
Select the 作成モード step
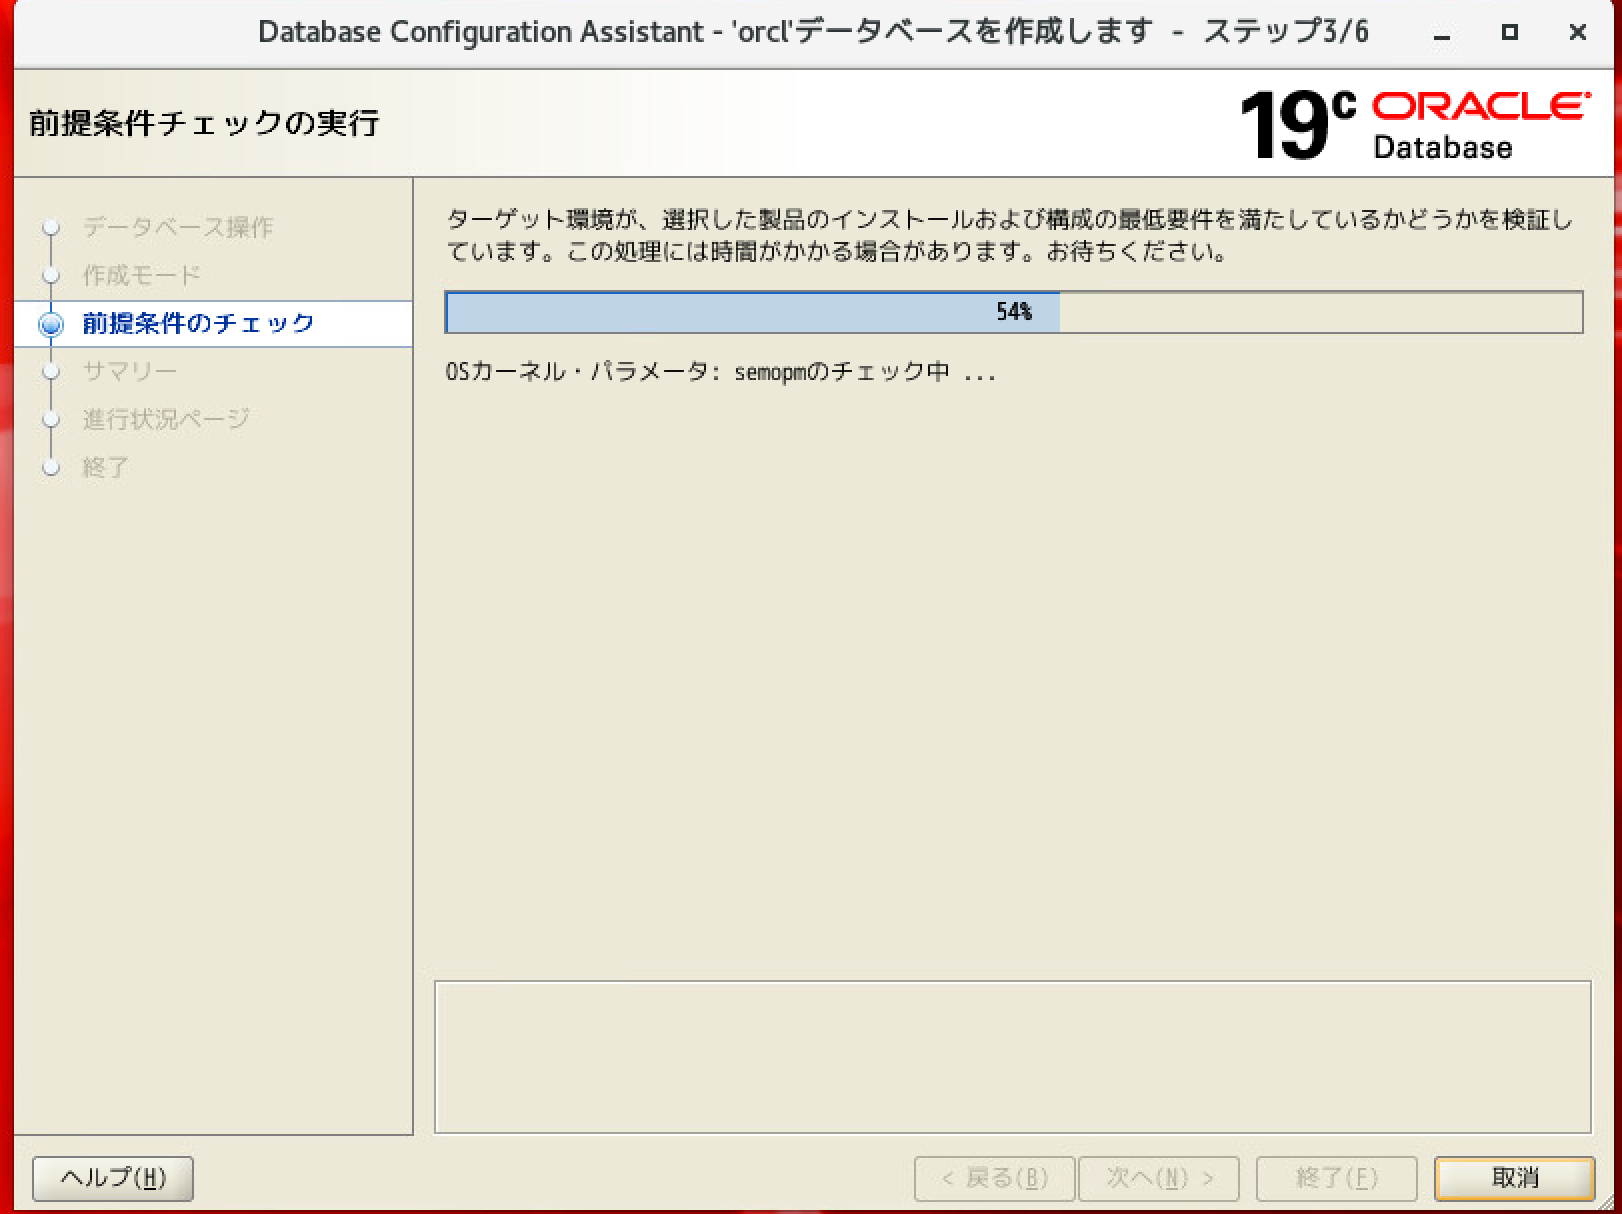141,275
